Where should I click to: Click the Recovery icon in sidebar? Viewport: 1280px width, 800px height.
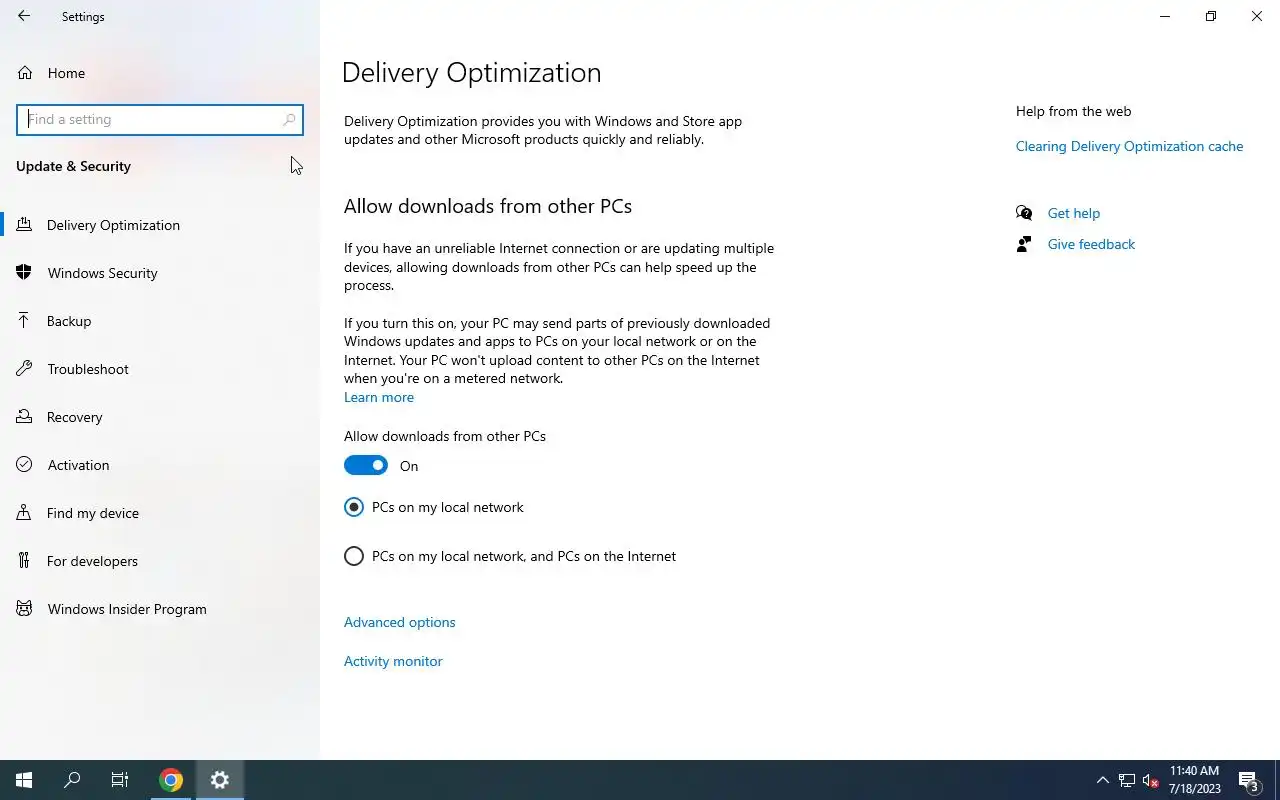[x=25, y=417]
